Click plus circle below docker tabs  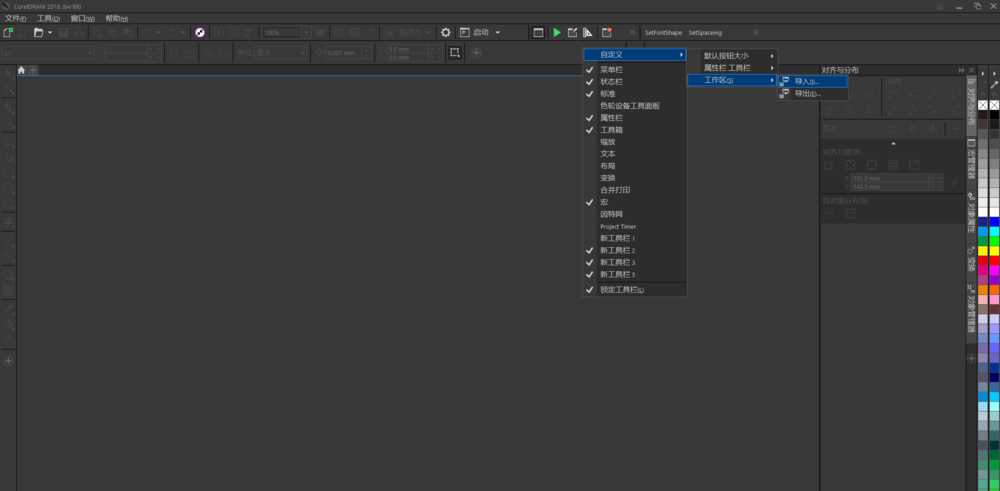pos(972,359)
